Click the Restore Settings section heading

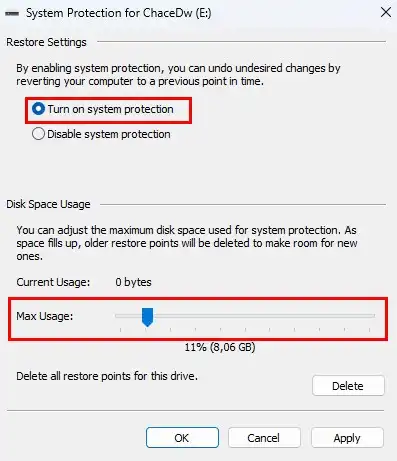click(x=46, y=42)
